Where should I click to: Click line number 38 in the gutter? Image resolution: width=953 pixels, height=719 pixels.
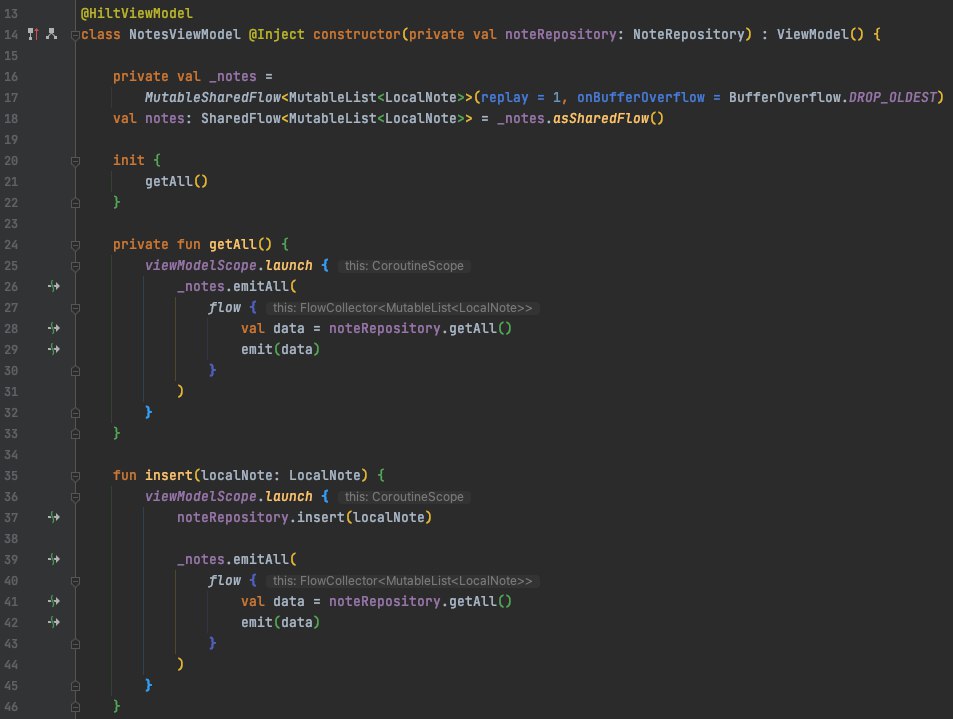click(x=11, y=538)
